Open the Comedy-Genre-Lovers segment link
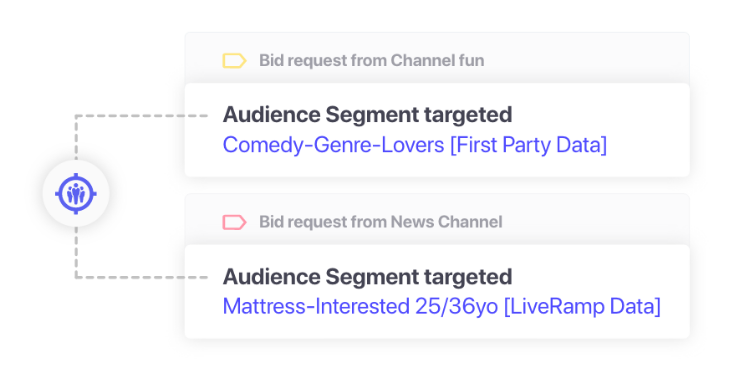 pyautogui.click(x=415, y=145)
